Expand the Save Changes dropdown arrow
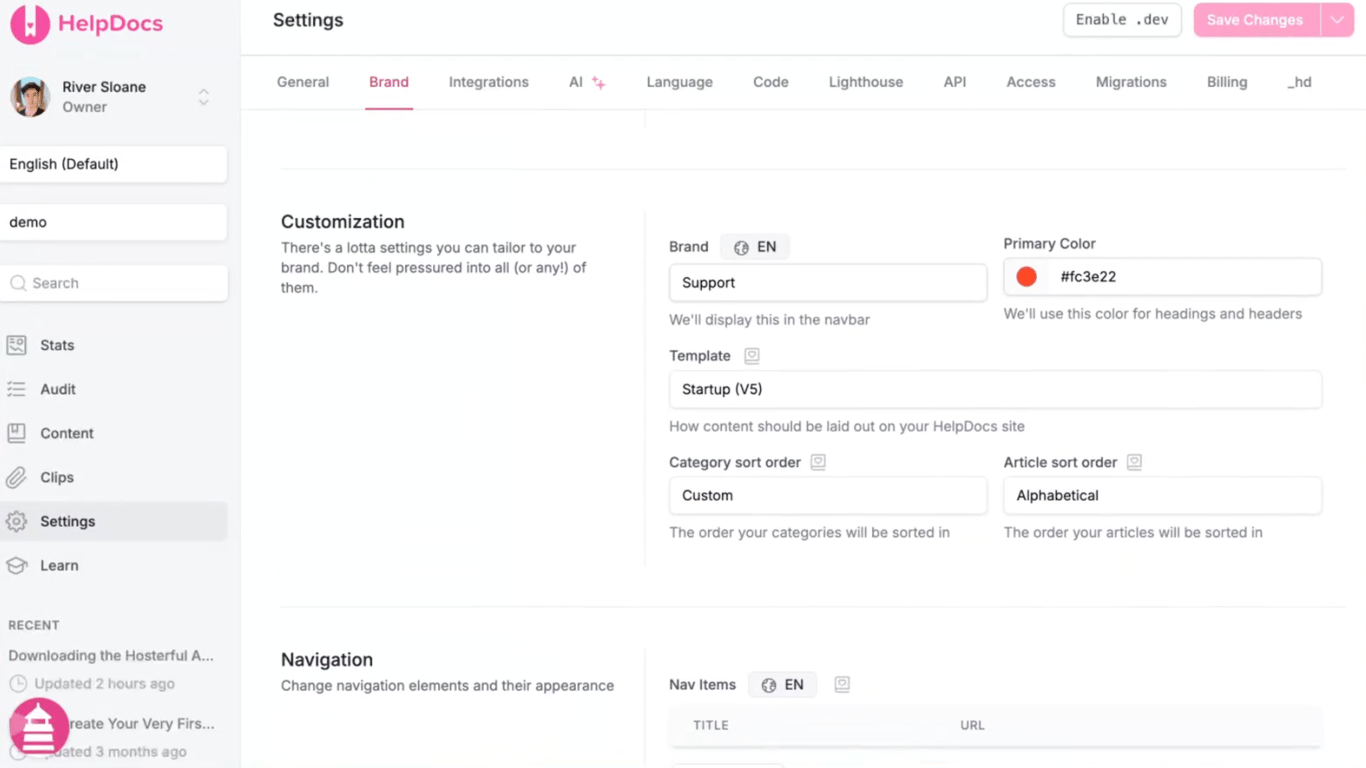Image resolution: width=1366 pixels, height=768 pixels. point(1337,19)
